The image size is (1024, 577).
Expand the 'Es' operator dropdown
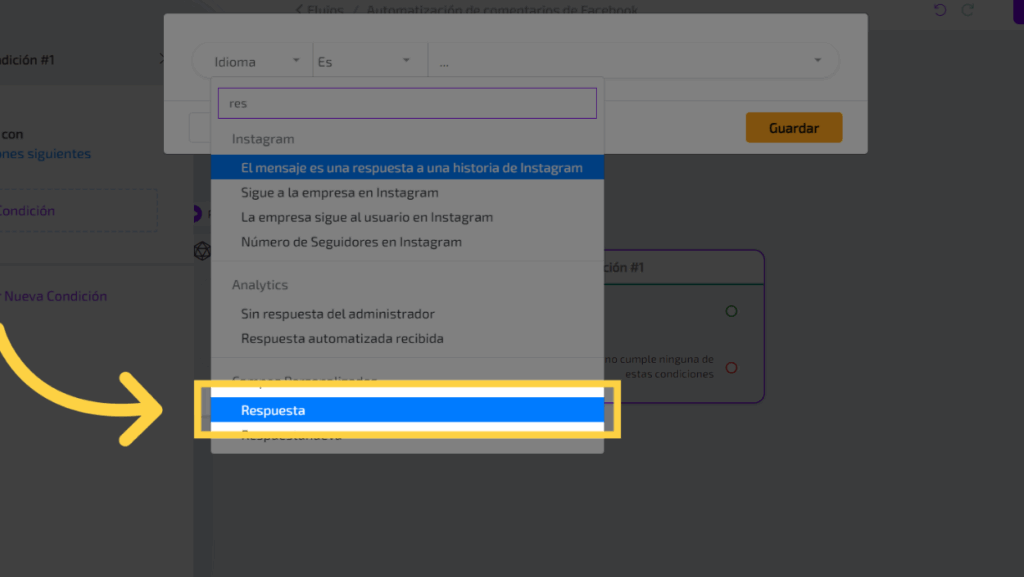pyautogui.click(x=365, y=61)
